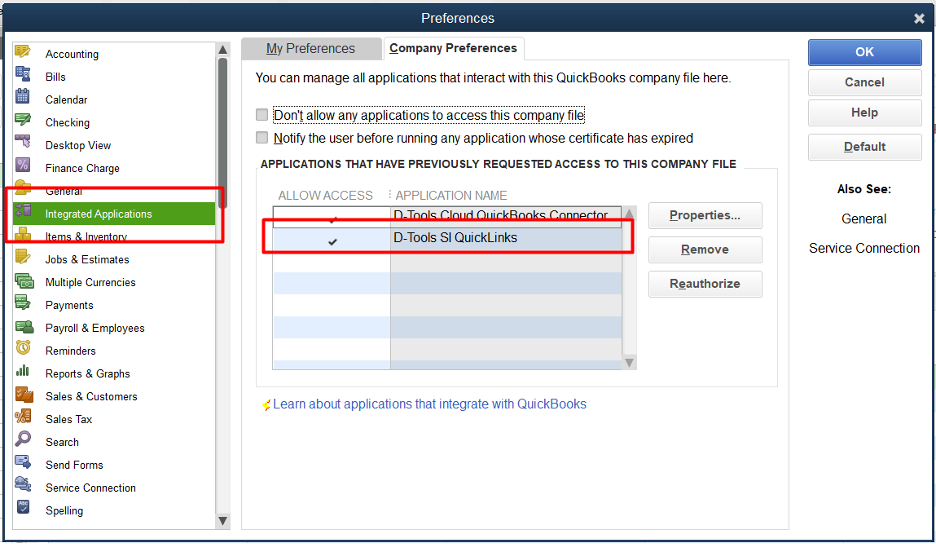This screenshot has height=544, width=936.
Task: Select Checking in category list
Action: 114,122
